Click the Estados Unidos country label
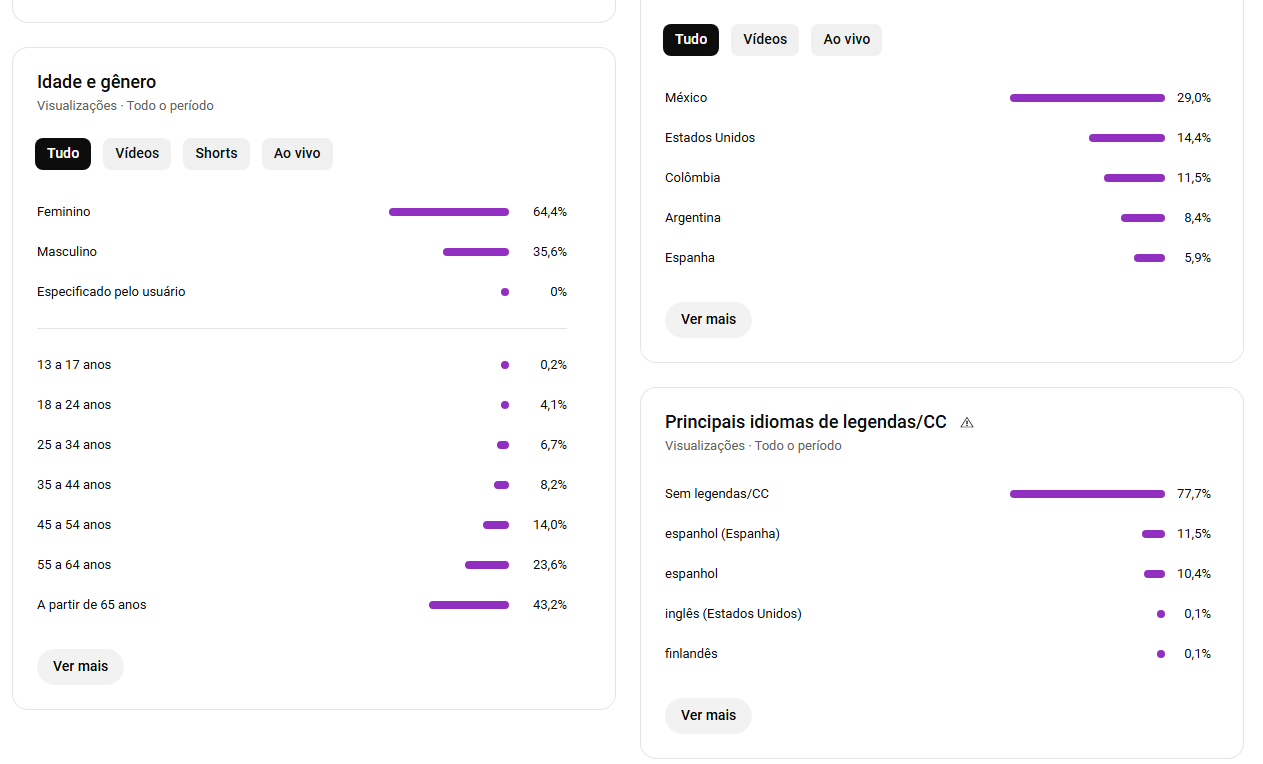The width and height of the screenshot is (1263, 764). pos(710,138)
